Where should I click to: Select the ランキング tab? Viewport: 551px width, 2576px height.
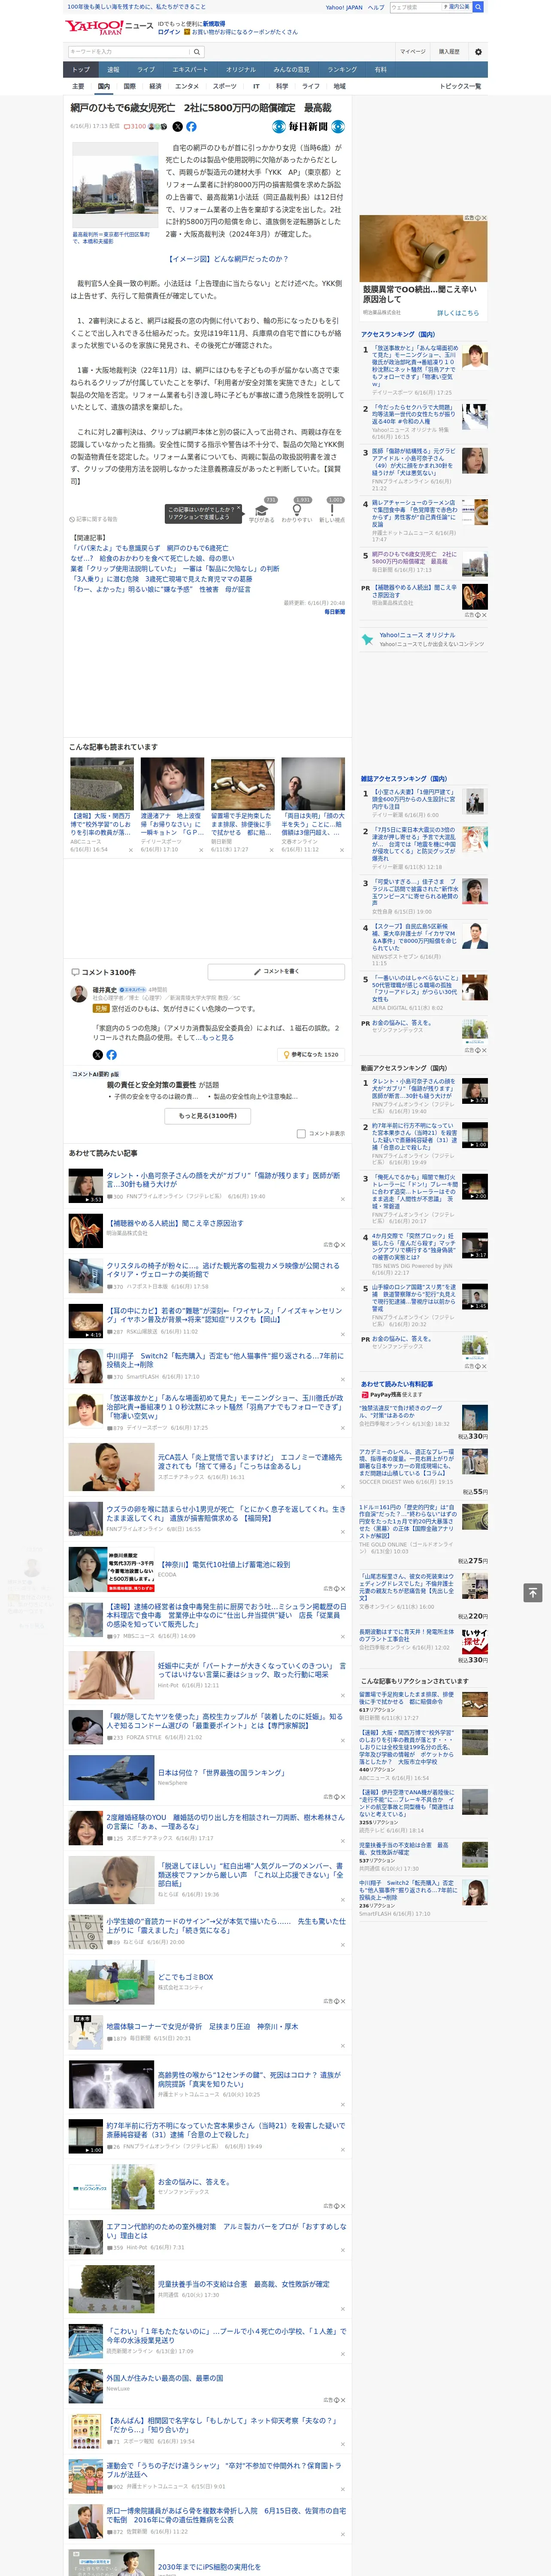tap(342, 70)
